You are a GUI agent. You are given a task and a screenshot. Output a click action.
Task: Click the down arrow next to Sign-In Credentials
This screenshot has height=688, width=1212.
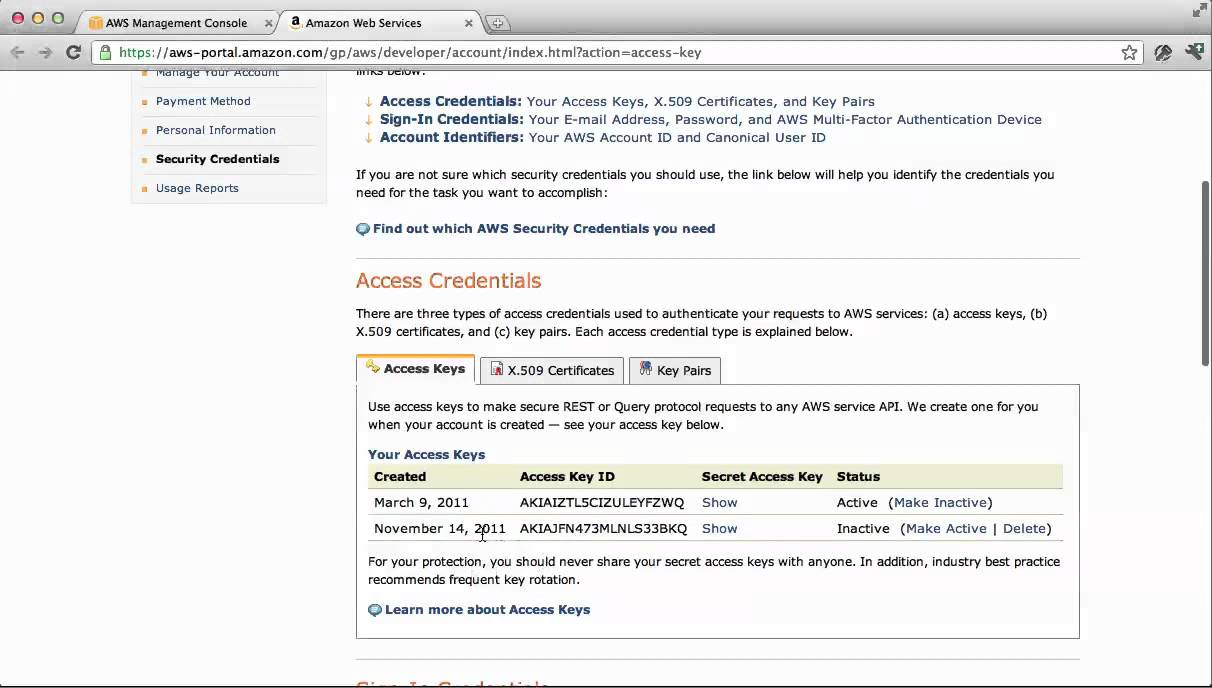coord(368,120)
